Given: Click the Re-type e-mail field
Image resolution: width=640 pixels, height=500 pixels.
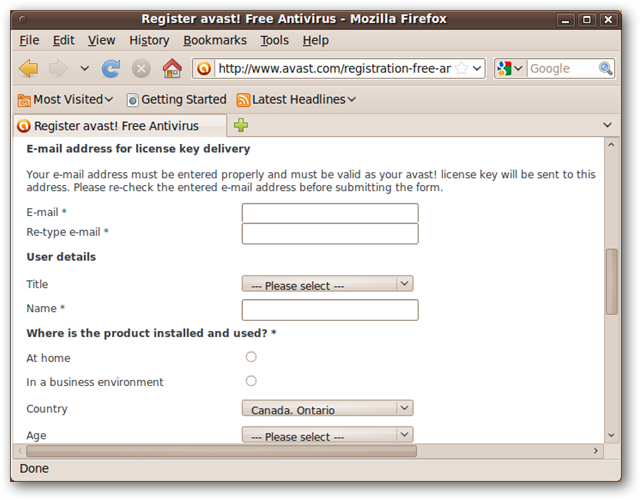Looking at the screenshot, I should point(330,233).
